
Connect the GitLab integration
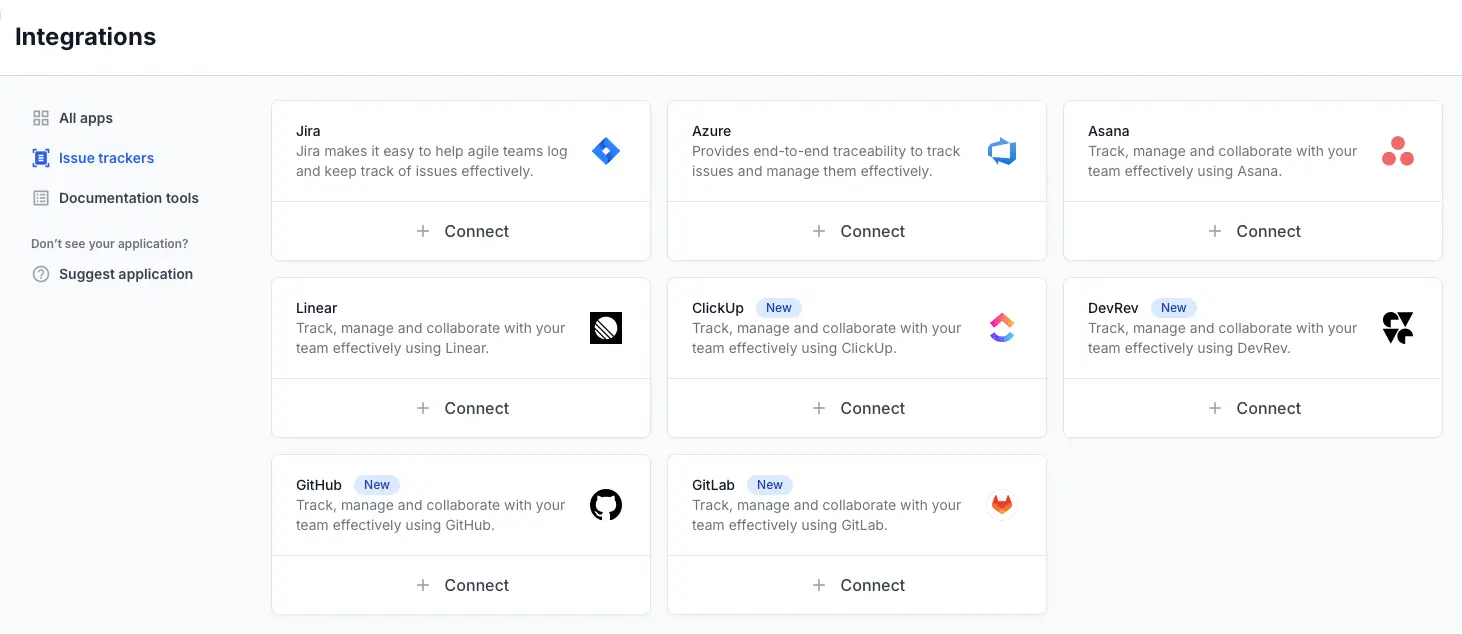click(858, 585)
